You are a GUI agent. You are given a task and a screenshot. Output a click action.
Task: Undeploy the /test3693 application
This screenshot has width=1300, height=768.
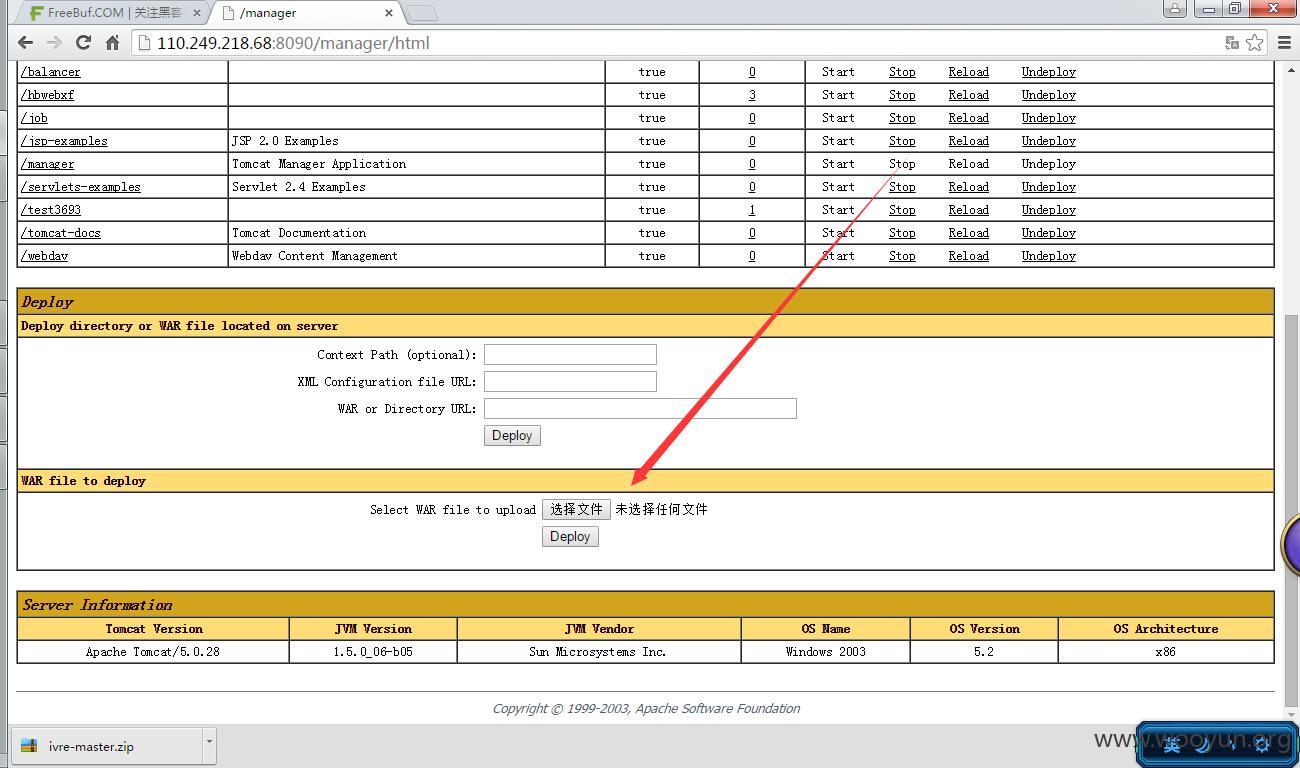coord(1049,210)
